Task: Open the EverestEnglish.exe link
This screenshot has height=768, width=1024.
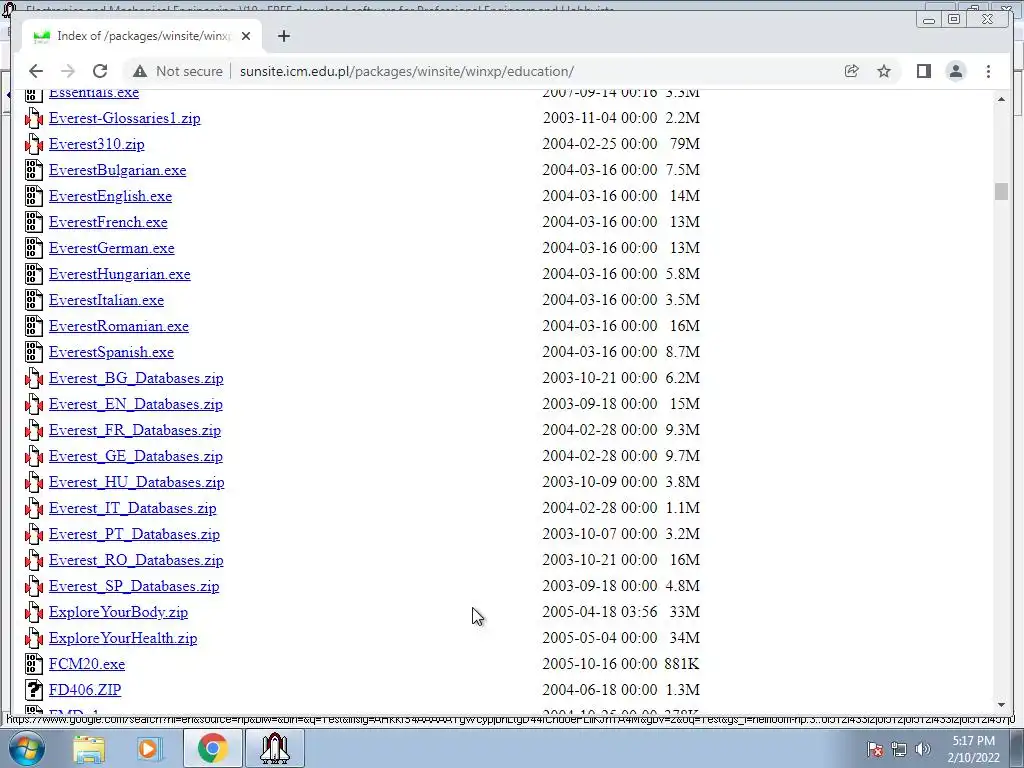Action: point(110,196)
